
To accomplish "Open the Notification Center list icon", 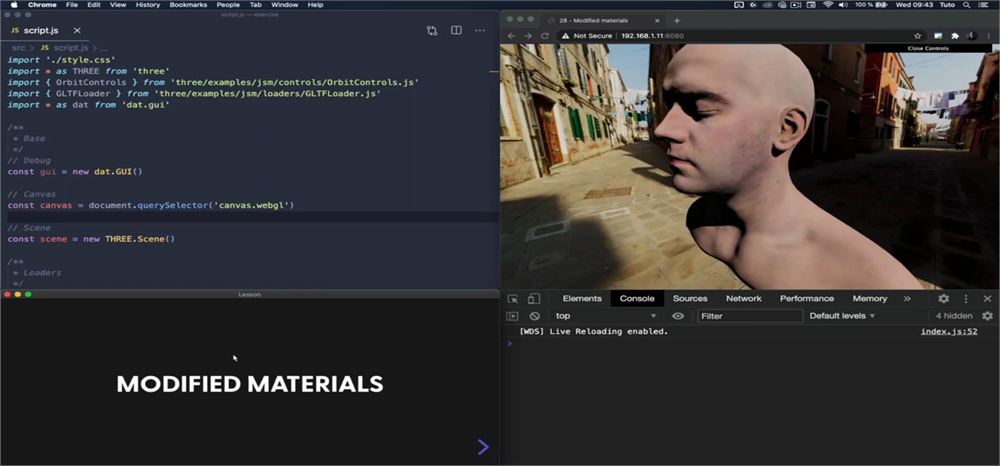I will pyautogui.click(x=985, y=4).
